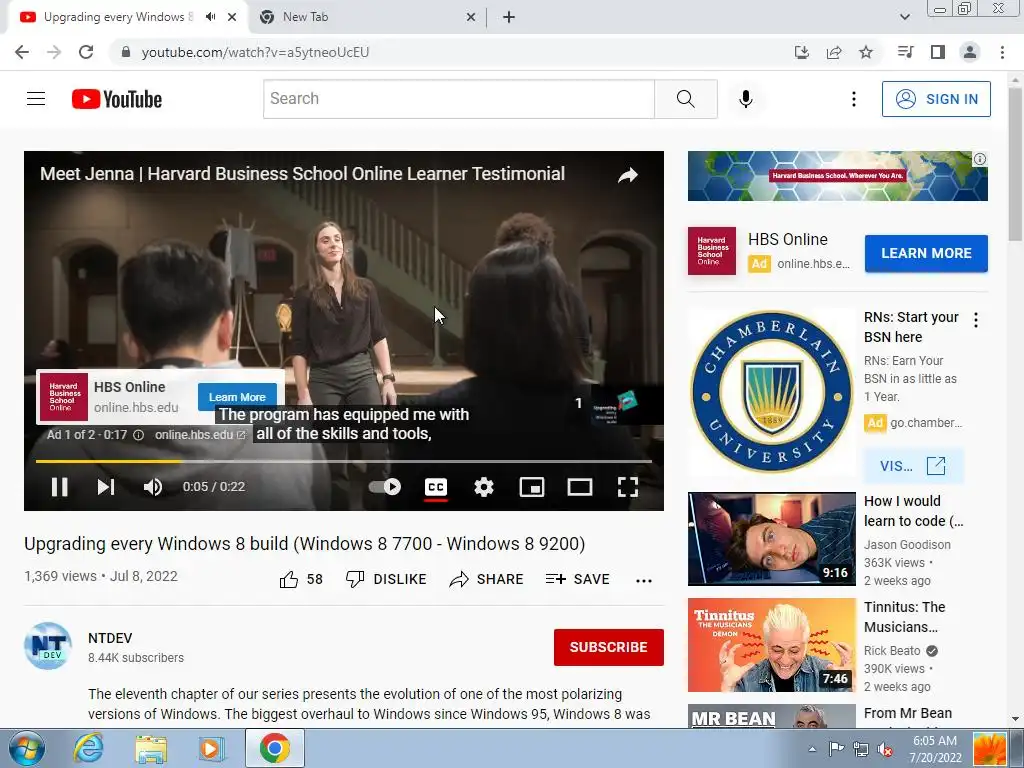Open the YouTube hamburger guide menu
The image size is (1024, 768).
tap(36, 99)
